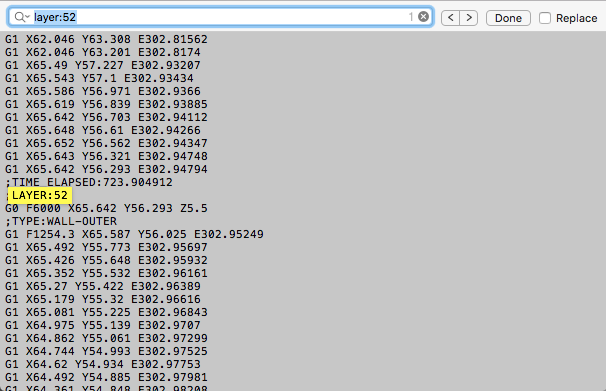
Task: Click line ending E302.97299
Action: click(106, 338)
